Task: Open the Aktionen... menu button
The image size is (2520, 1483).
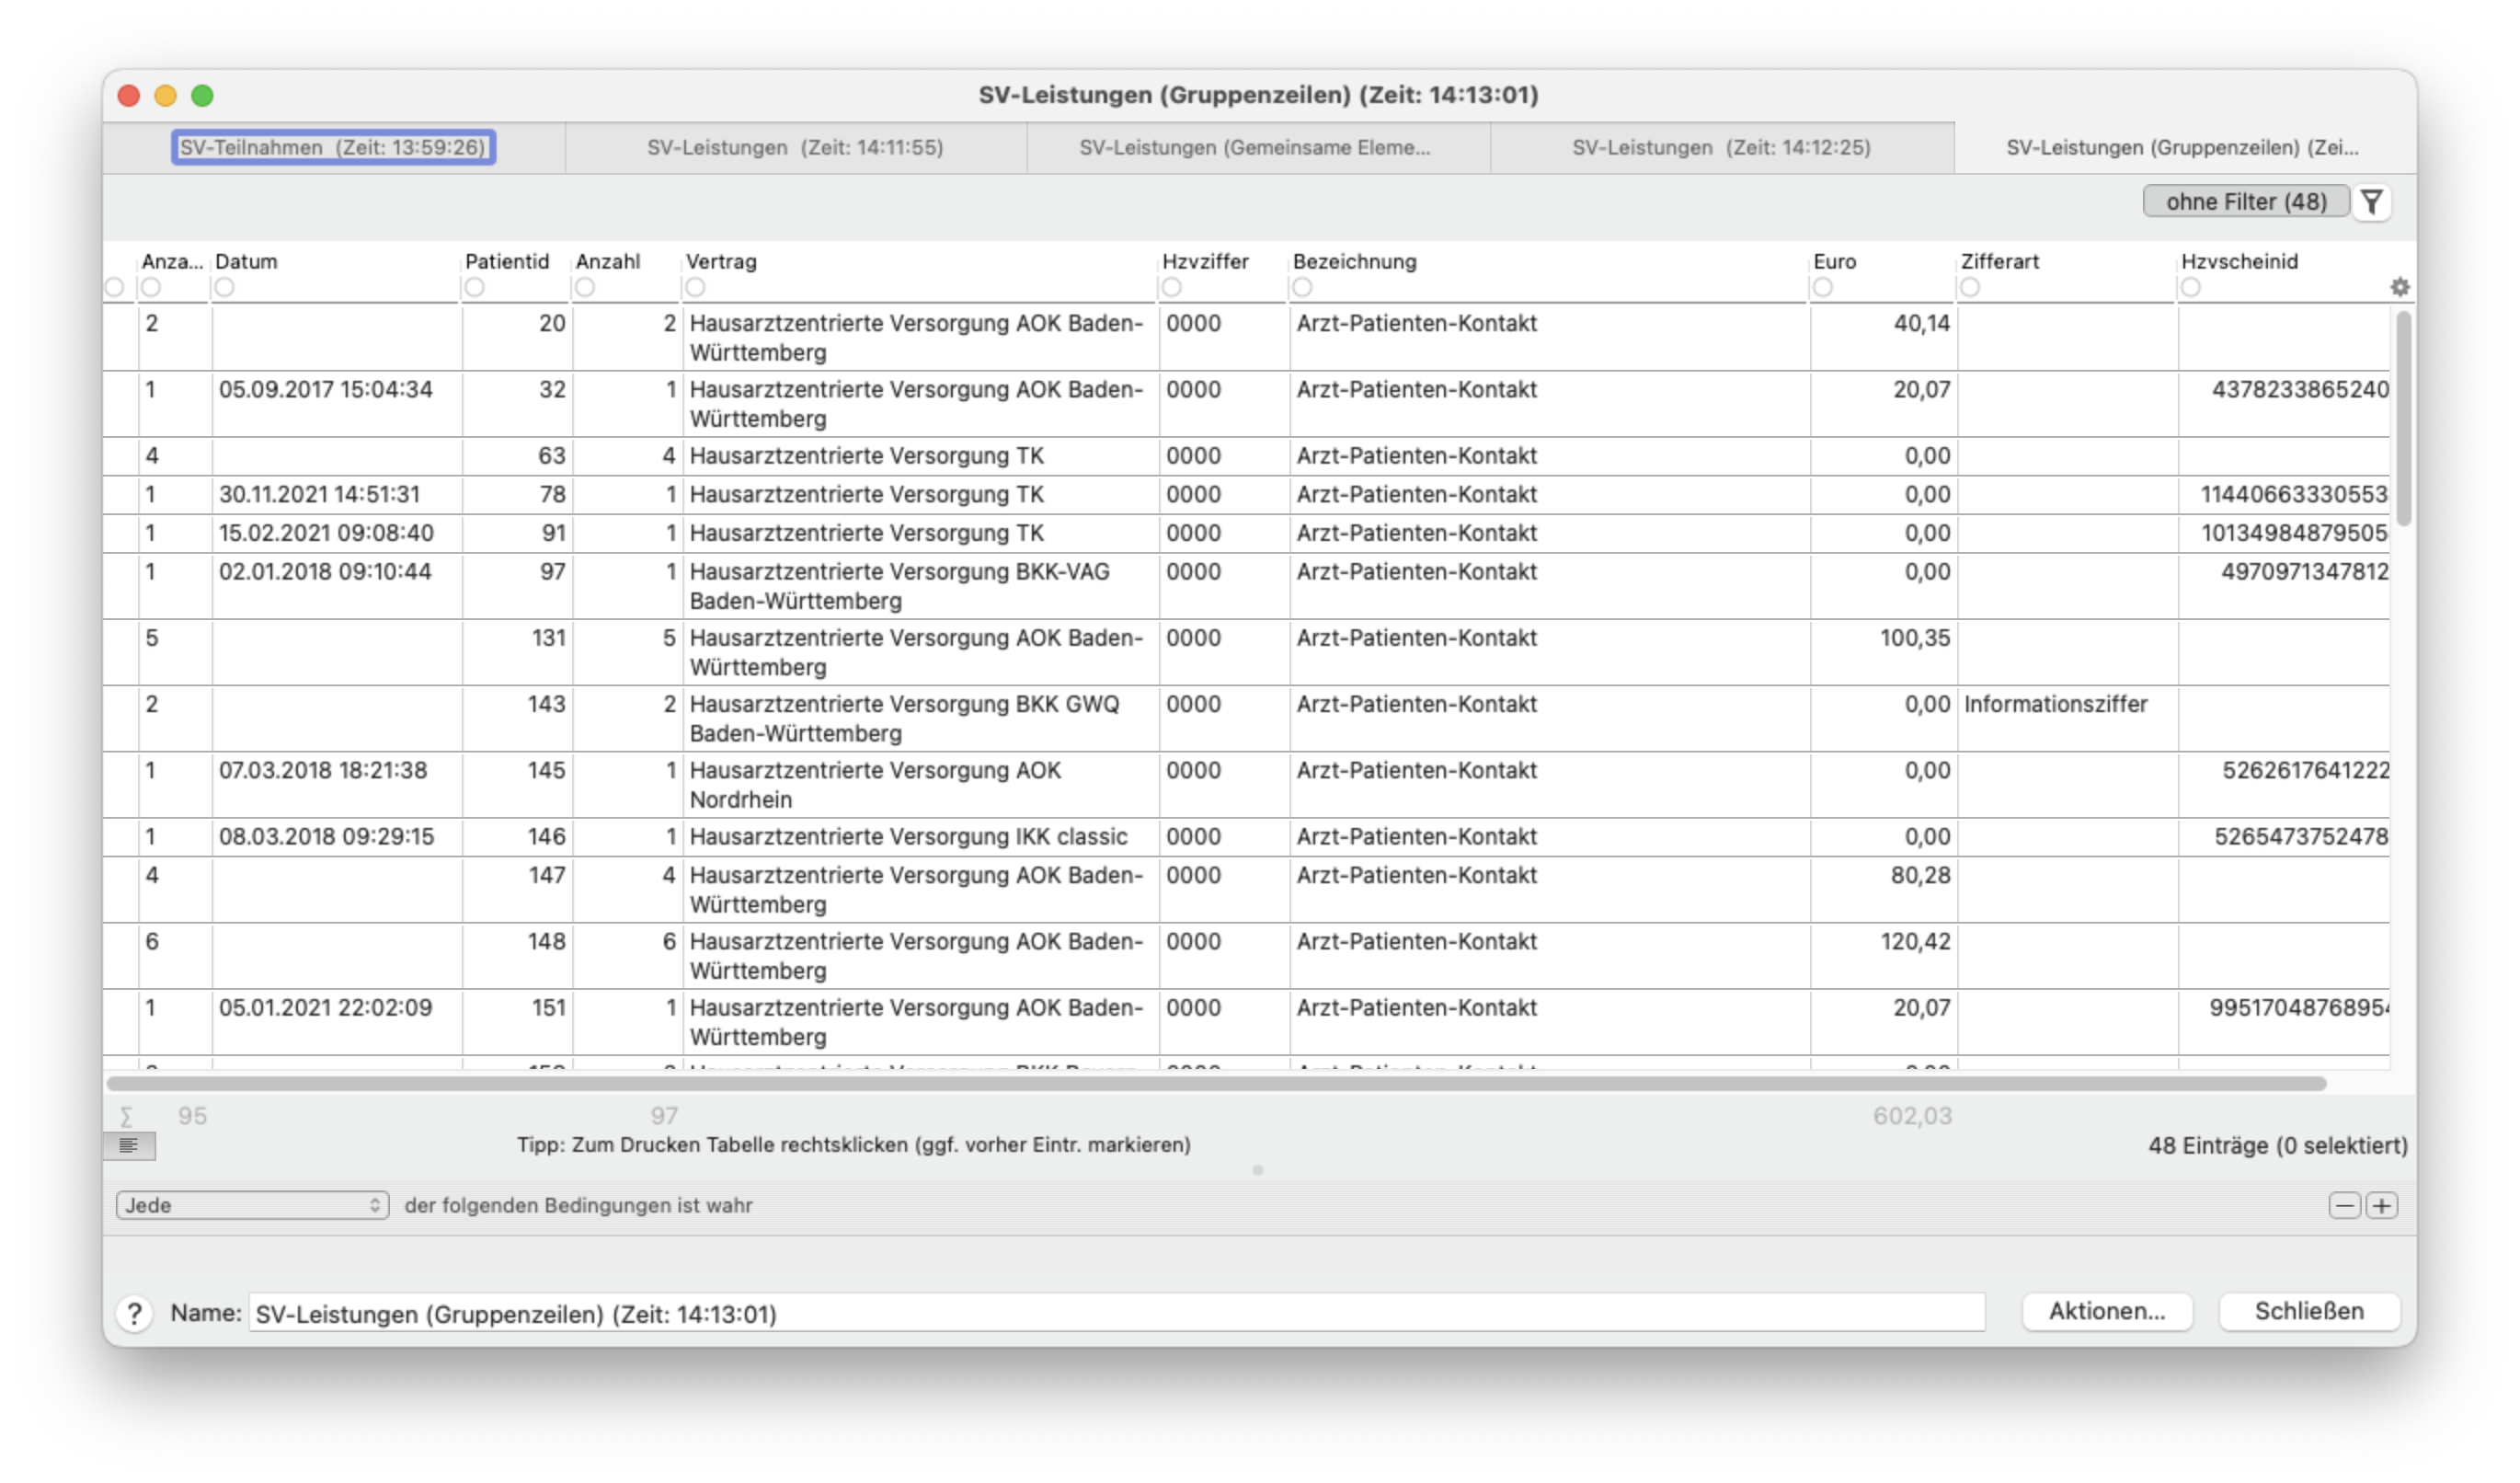Action: point(2107,1312)
